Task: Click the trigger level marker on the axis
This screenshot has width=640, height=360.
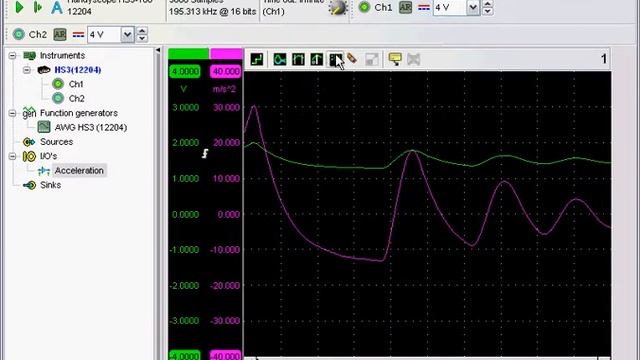Action: (x=205, y=153)
